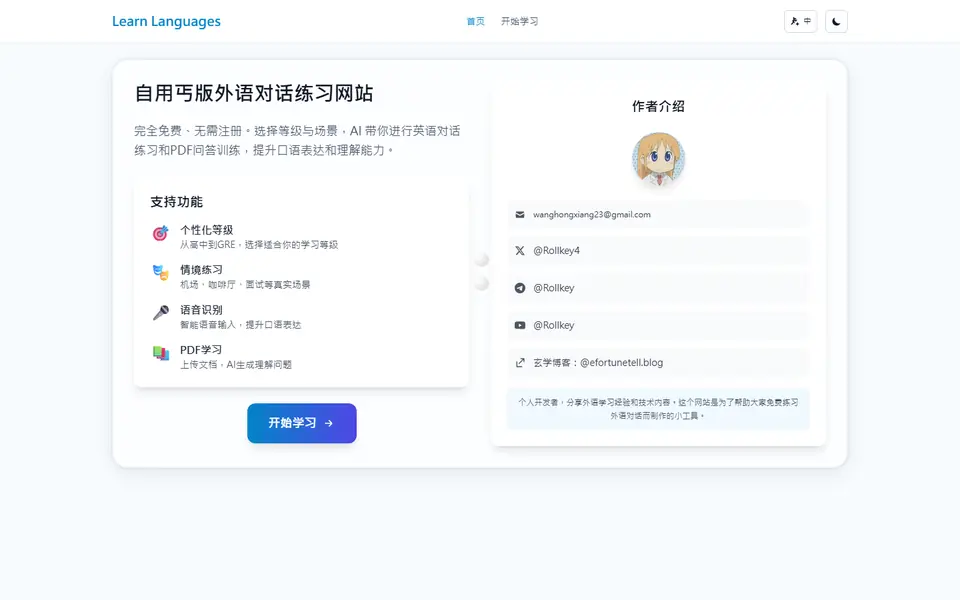Image resolution: width=960 pixels, height=600 pixels.
Task: Click the email envelope icon
Action: coord(520,215)
